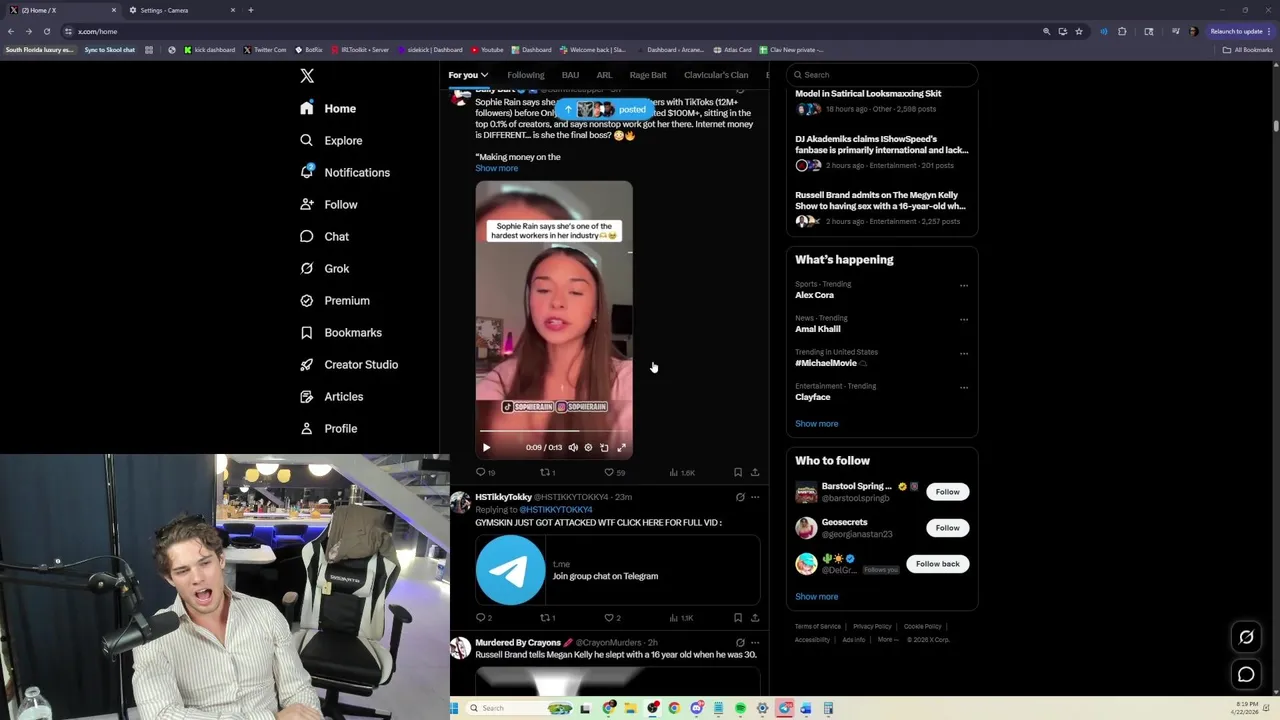The width and height of the screenshot is (1280, 720).
Task: Click the X logo in the sidebar
Action: [x=307, y=76]
